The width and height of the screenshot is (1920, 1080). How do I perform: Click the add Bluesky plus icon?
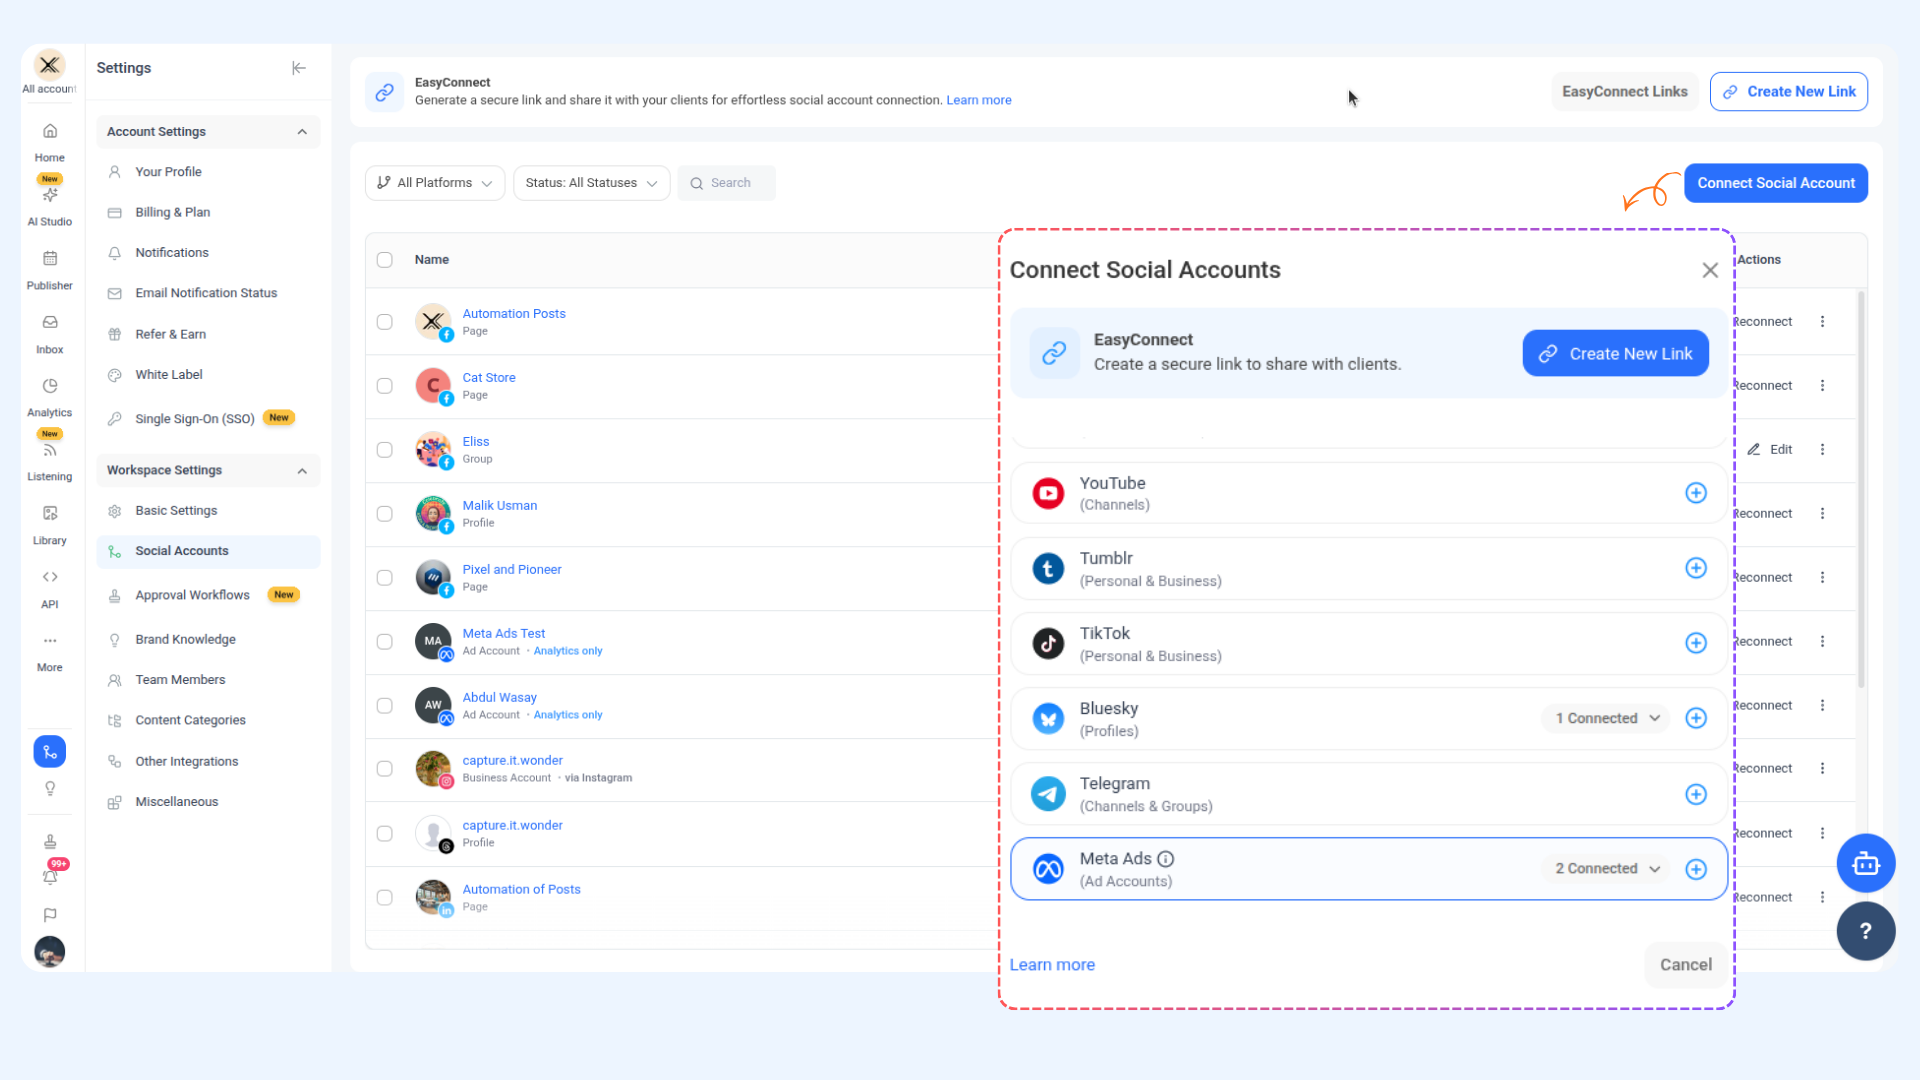(x=1696, y=718)
